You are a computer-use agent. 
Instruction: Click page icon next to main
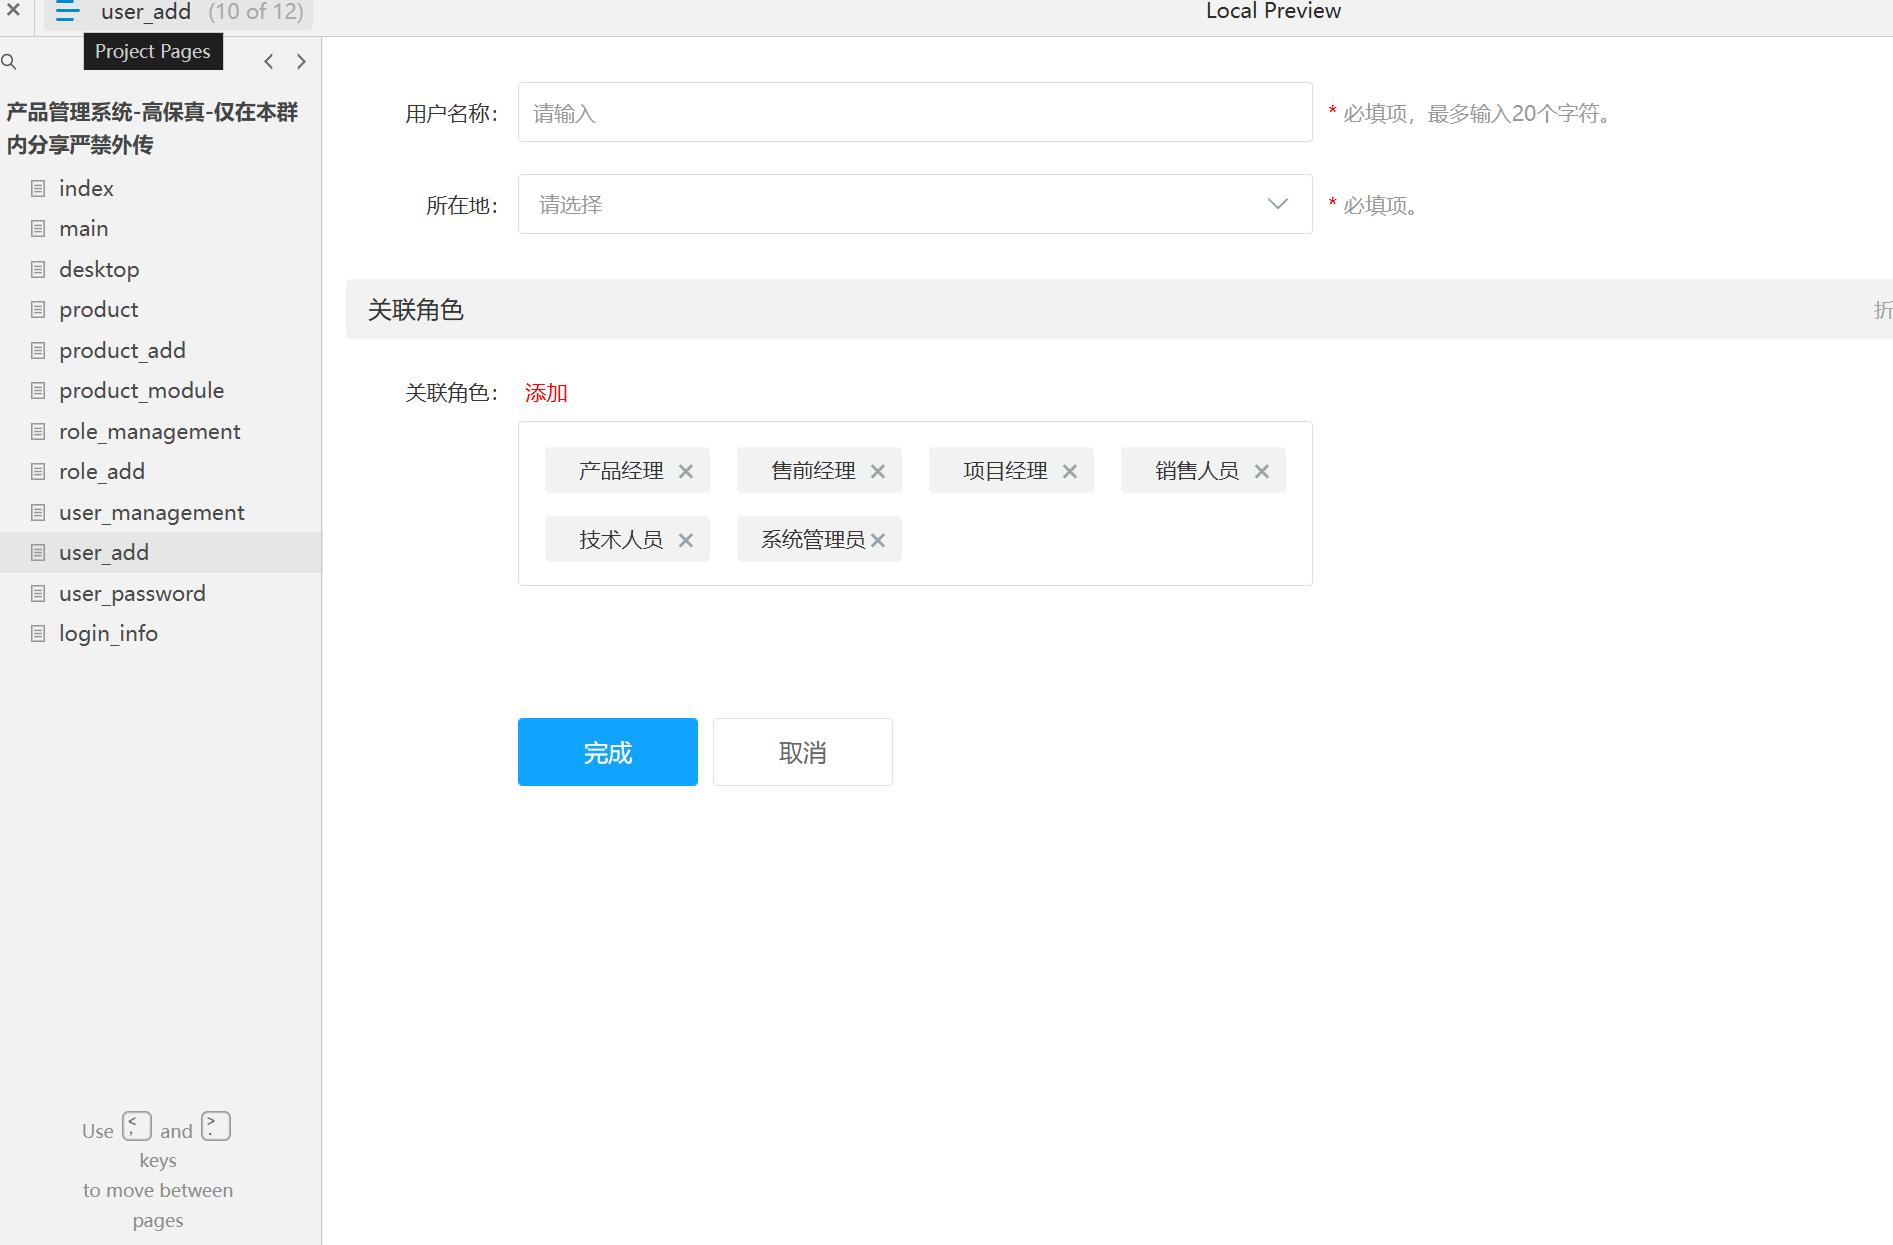pos(38,228)
